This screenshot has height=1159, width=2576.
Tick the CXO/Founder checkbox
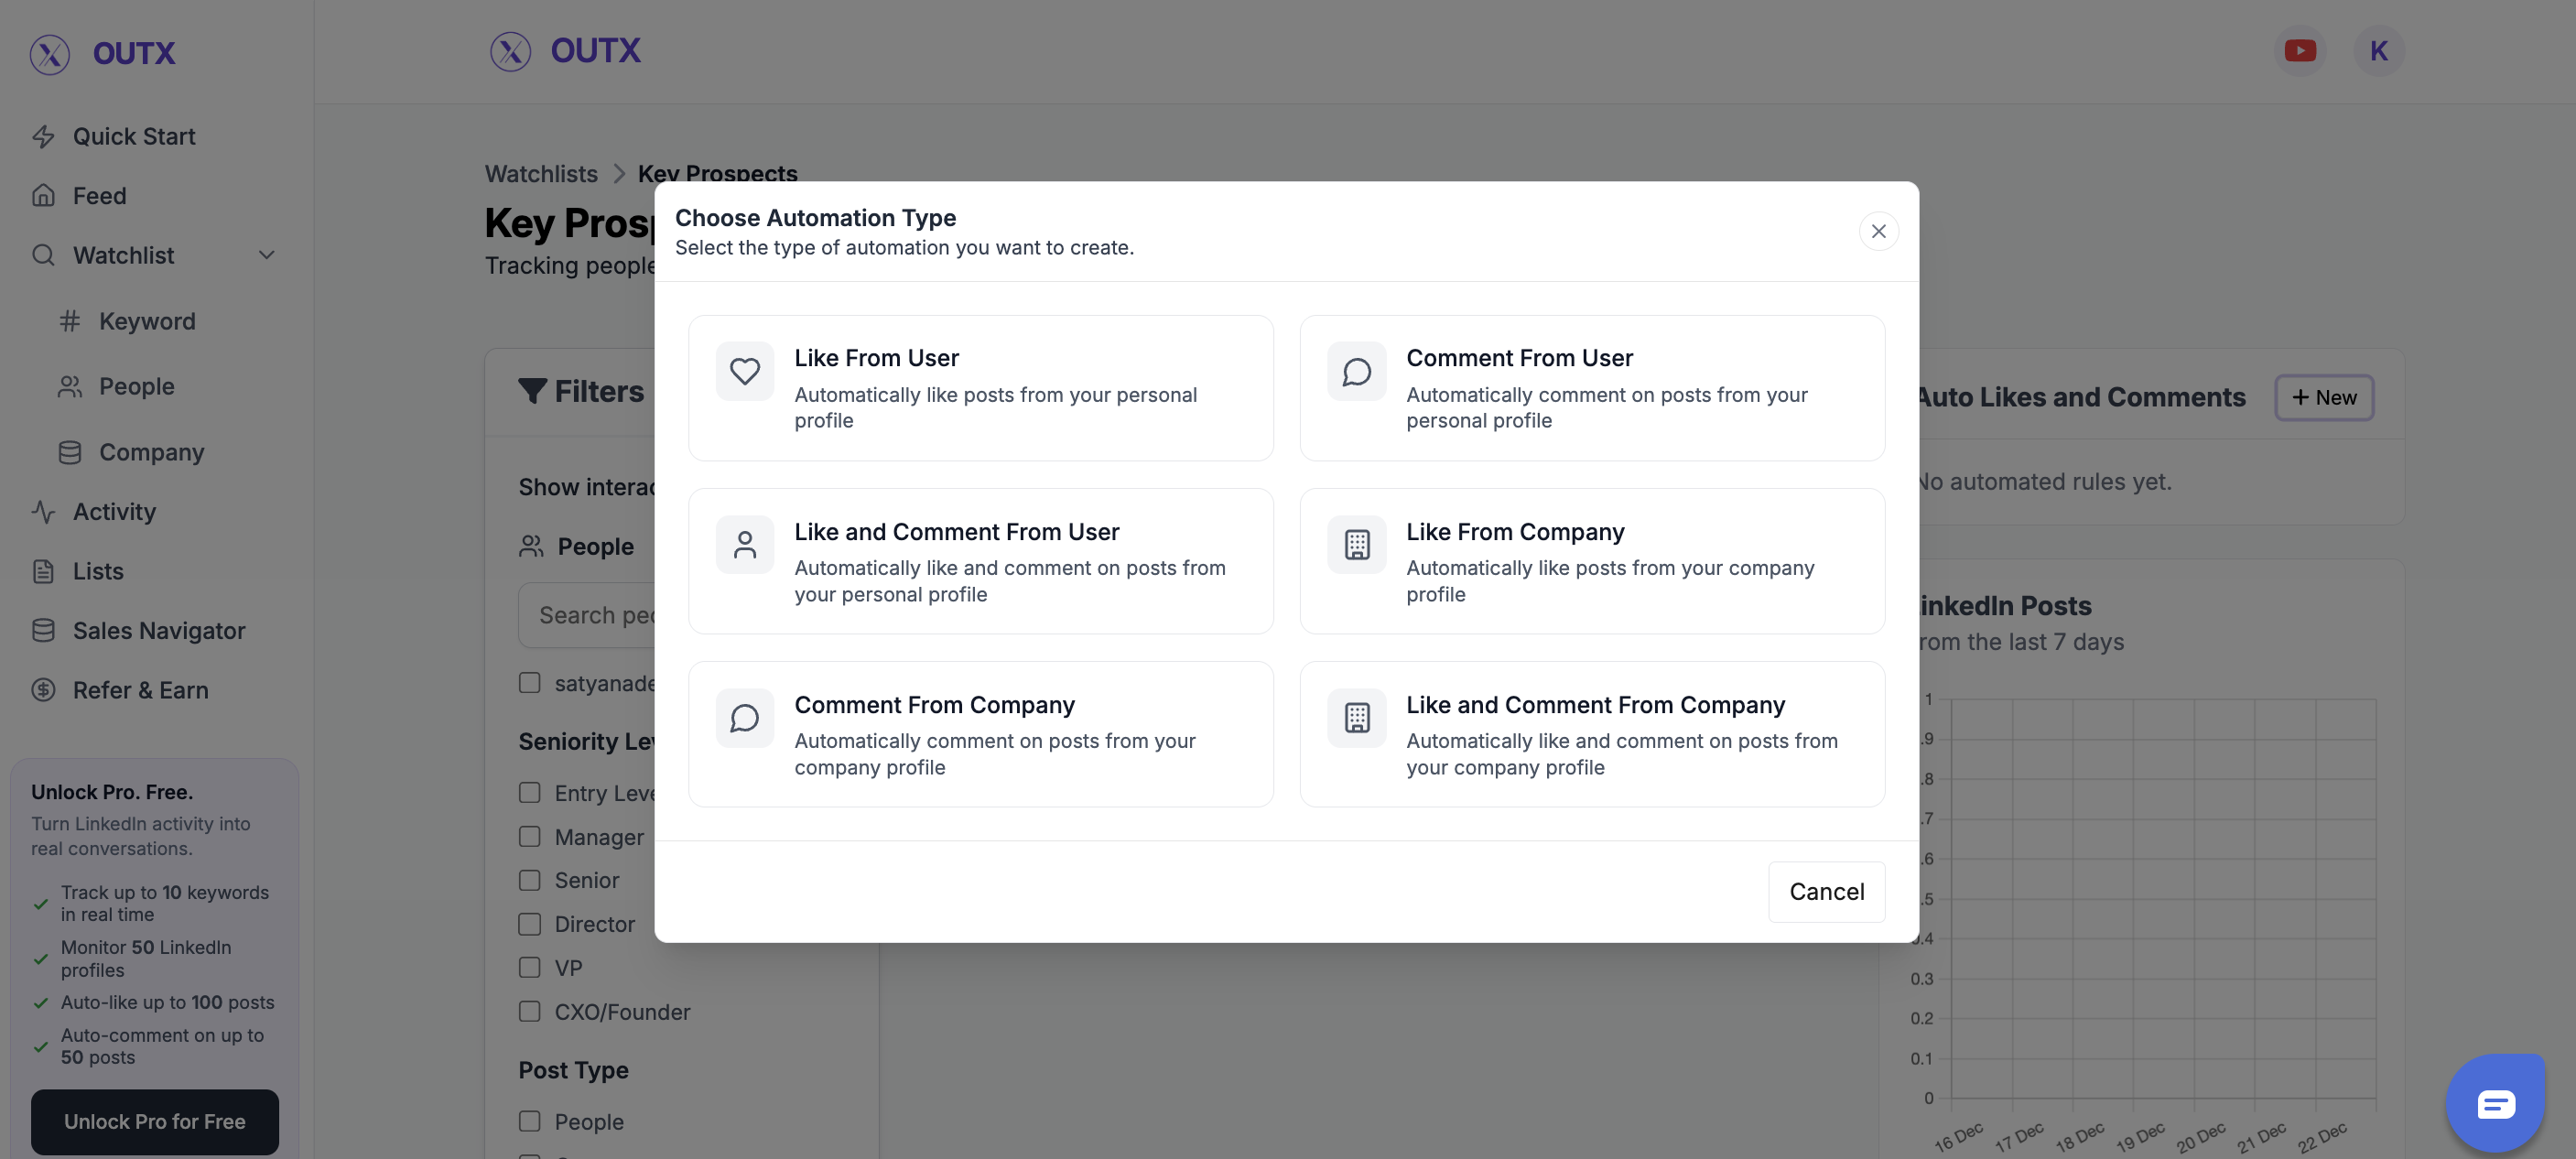point(529,1011)
